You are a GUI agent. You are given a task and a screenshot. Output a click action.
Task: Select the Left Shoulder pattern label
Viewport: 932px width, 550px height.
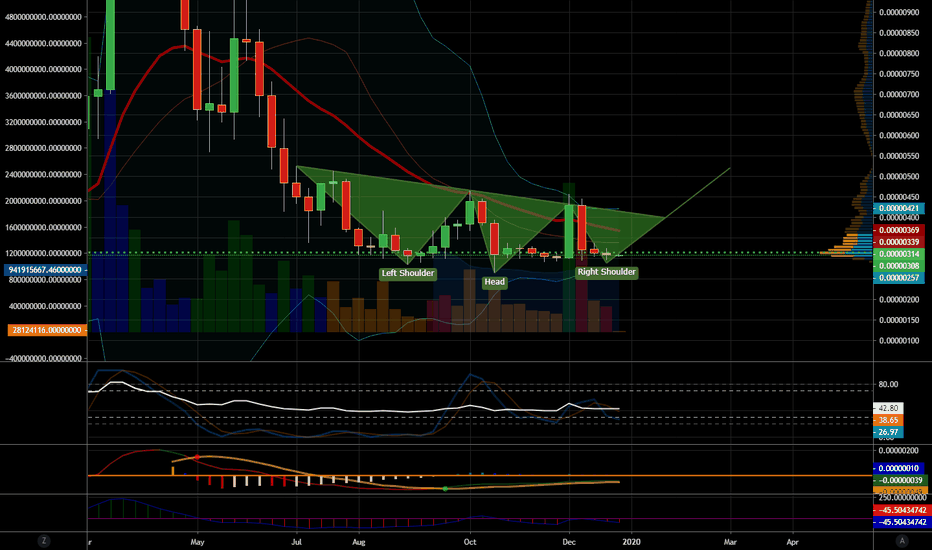click(408, 274)
